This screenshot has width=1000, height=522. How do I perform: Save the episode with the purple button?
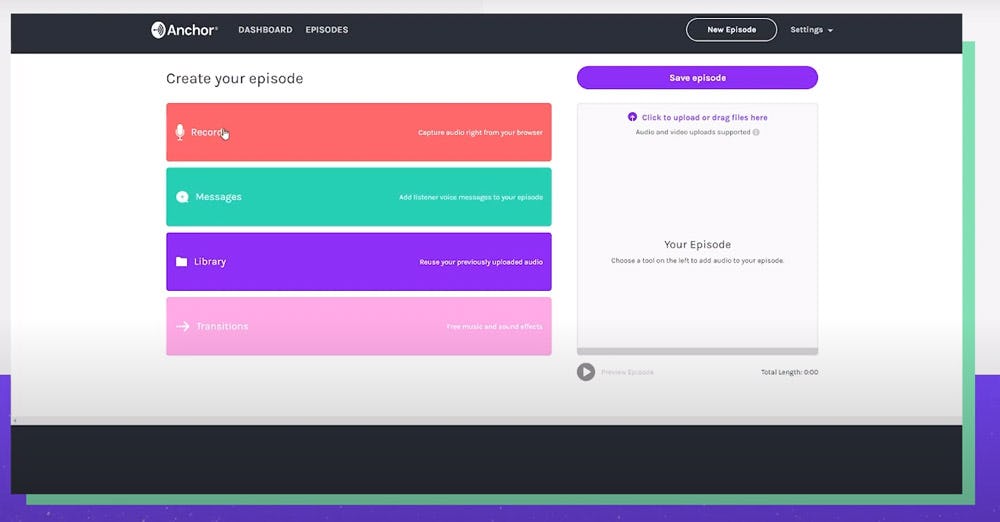point(697,78)
